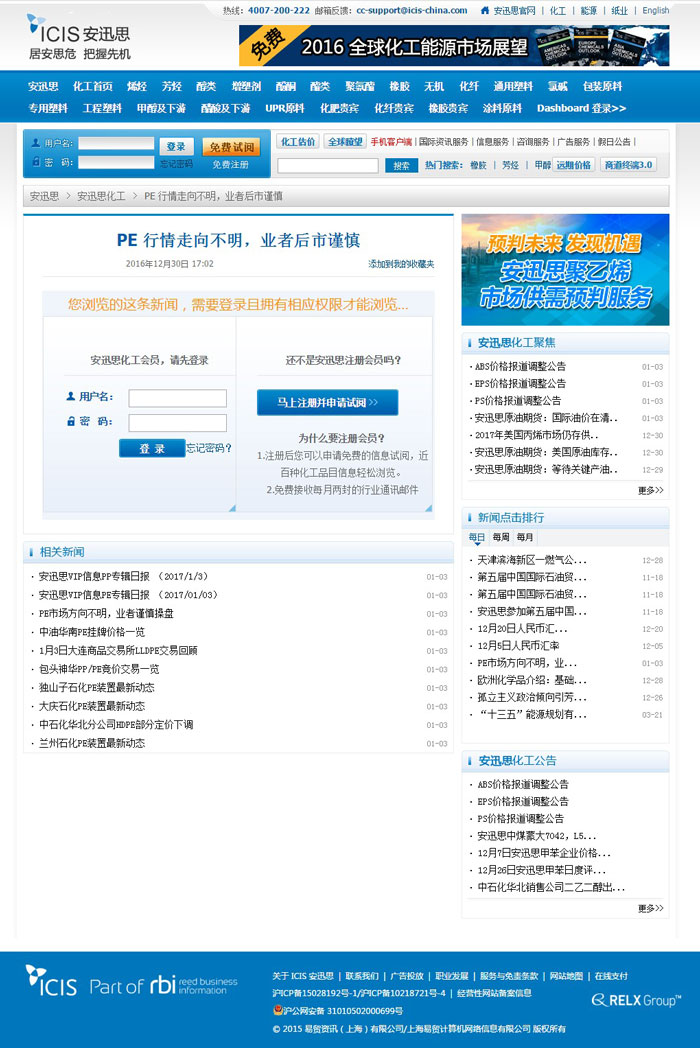Open 兰州石化PE装置最新动态 news item

92,743
